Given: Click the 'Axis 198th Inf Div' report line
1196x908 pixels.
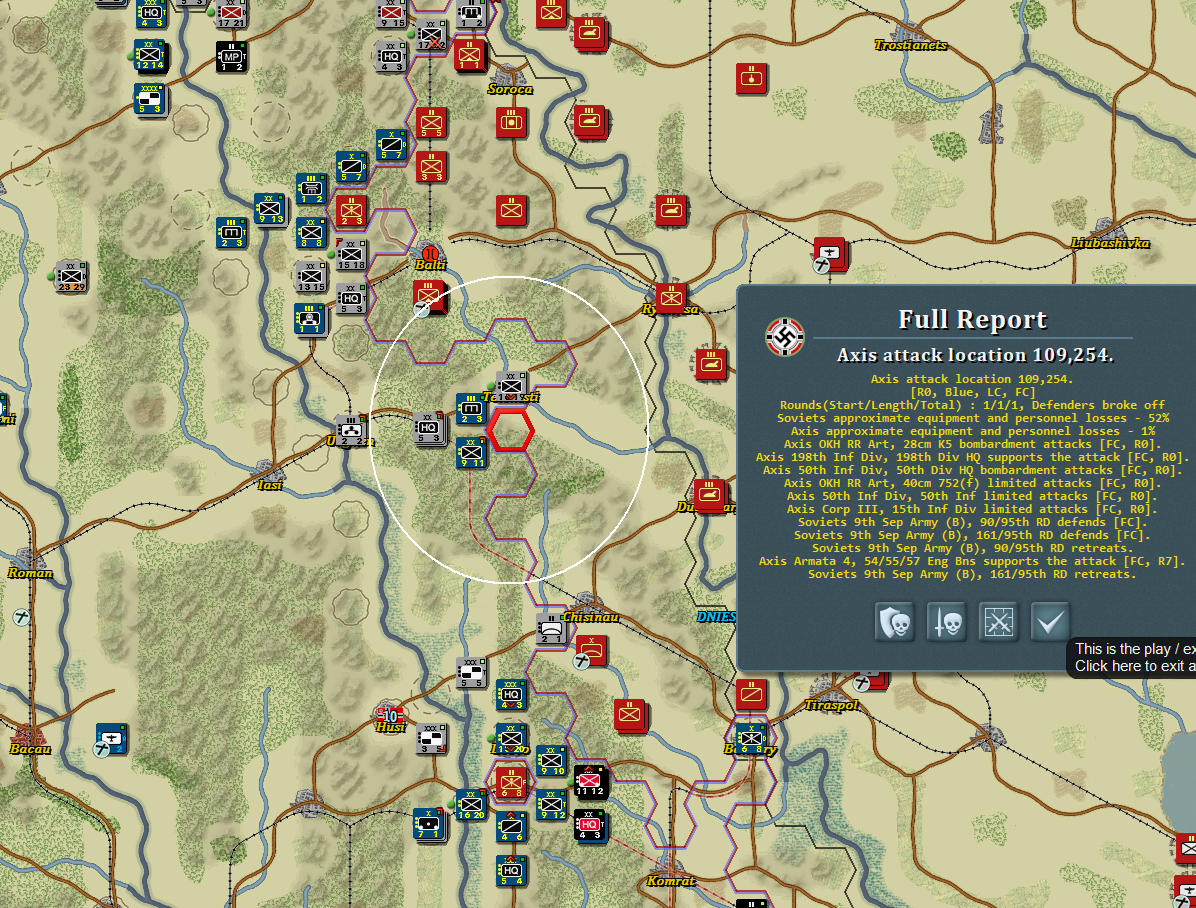Looking at the screenshot, I should [973, 457].
